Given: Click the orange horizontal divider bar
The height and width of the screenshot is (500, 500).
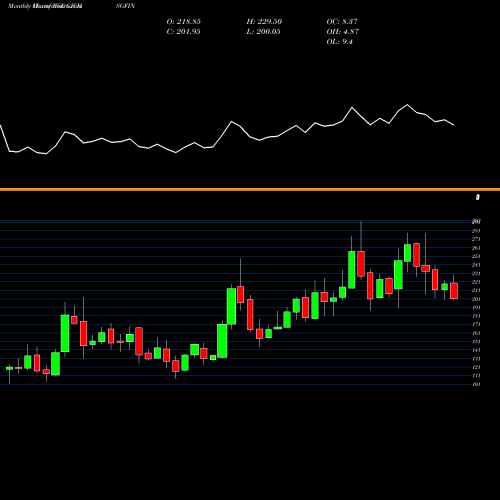Looking at the screenshot, I should pyautogui.click(x=250, y=190).
